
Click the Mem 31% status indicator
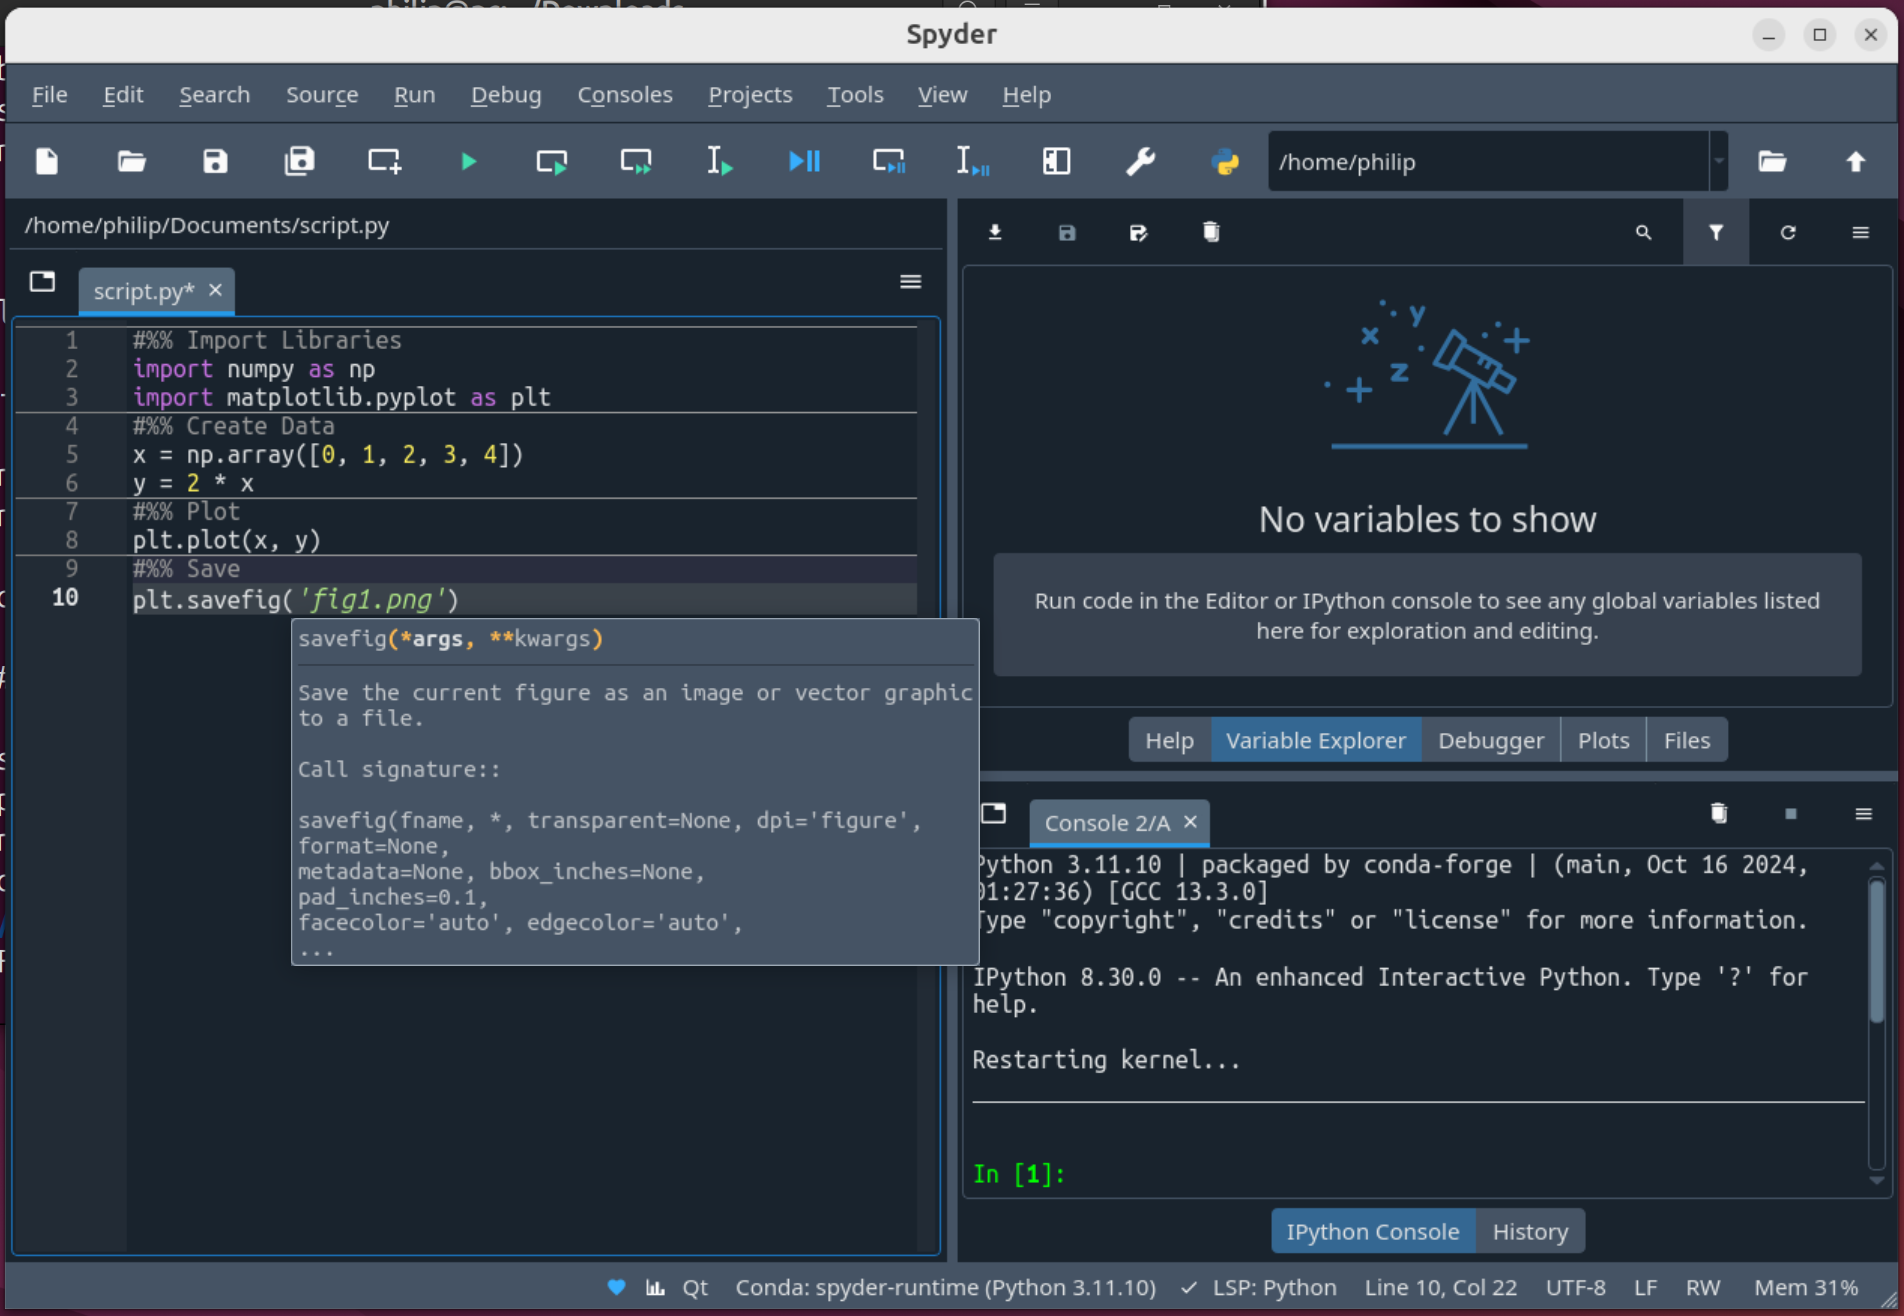(x=1806, y=1287)
